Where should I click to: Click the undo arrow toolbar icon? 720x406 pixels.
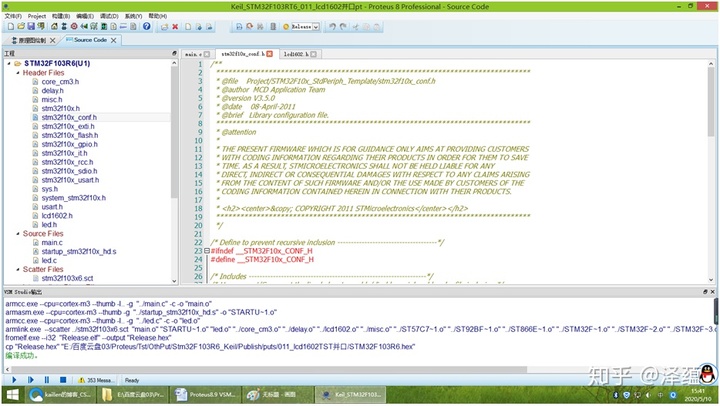point(332,27)
